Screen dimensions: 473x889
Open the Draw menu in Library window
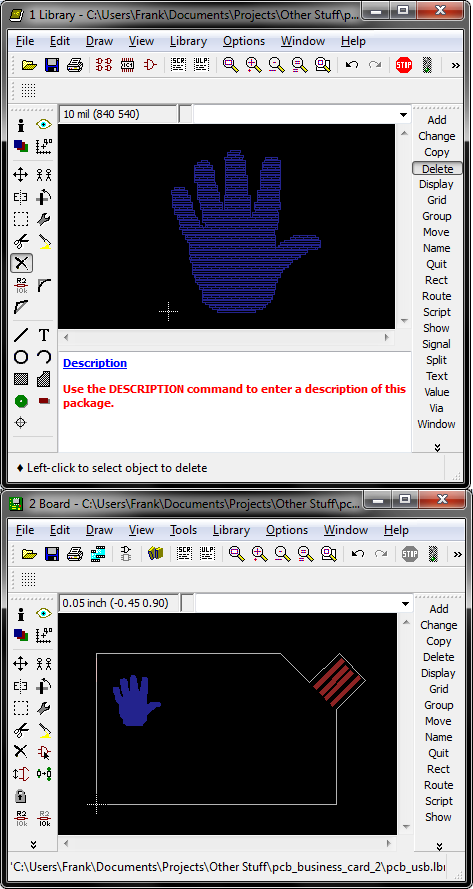99,41
